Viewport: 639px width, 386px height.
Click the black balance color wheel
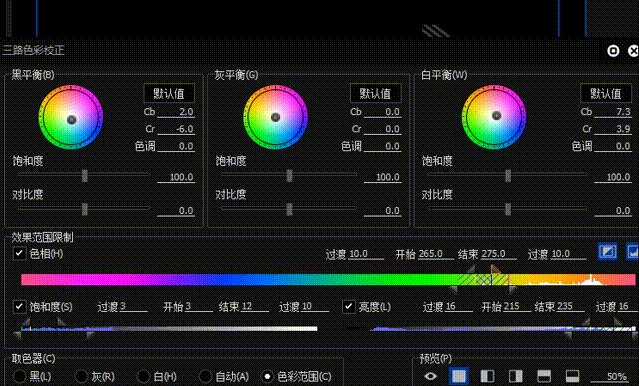click(71, 117)
